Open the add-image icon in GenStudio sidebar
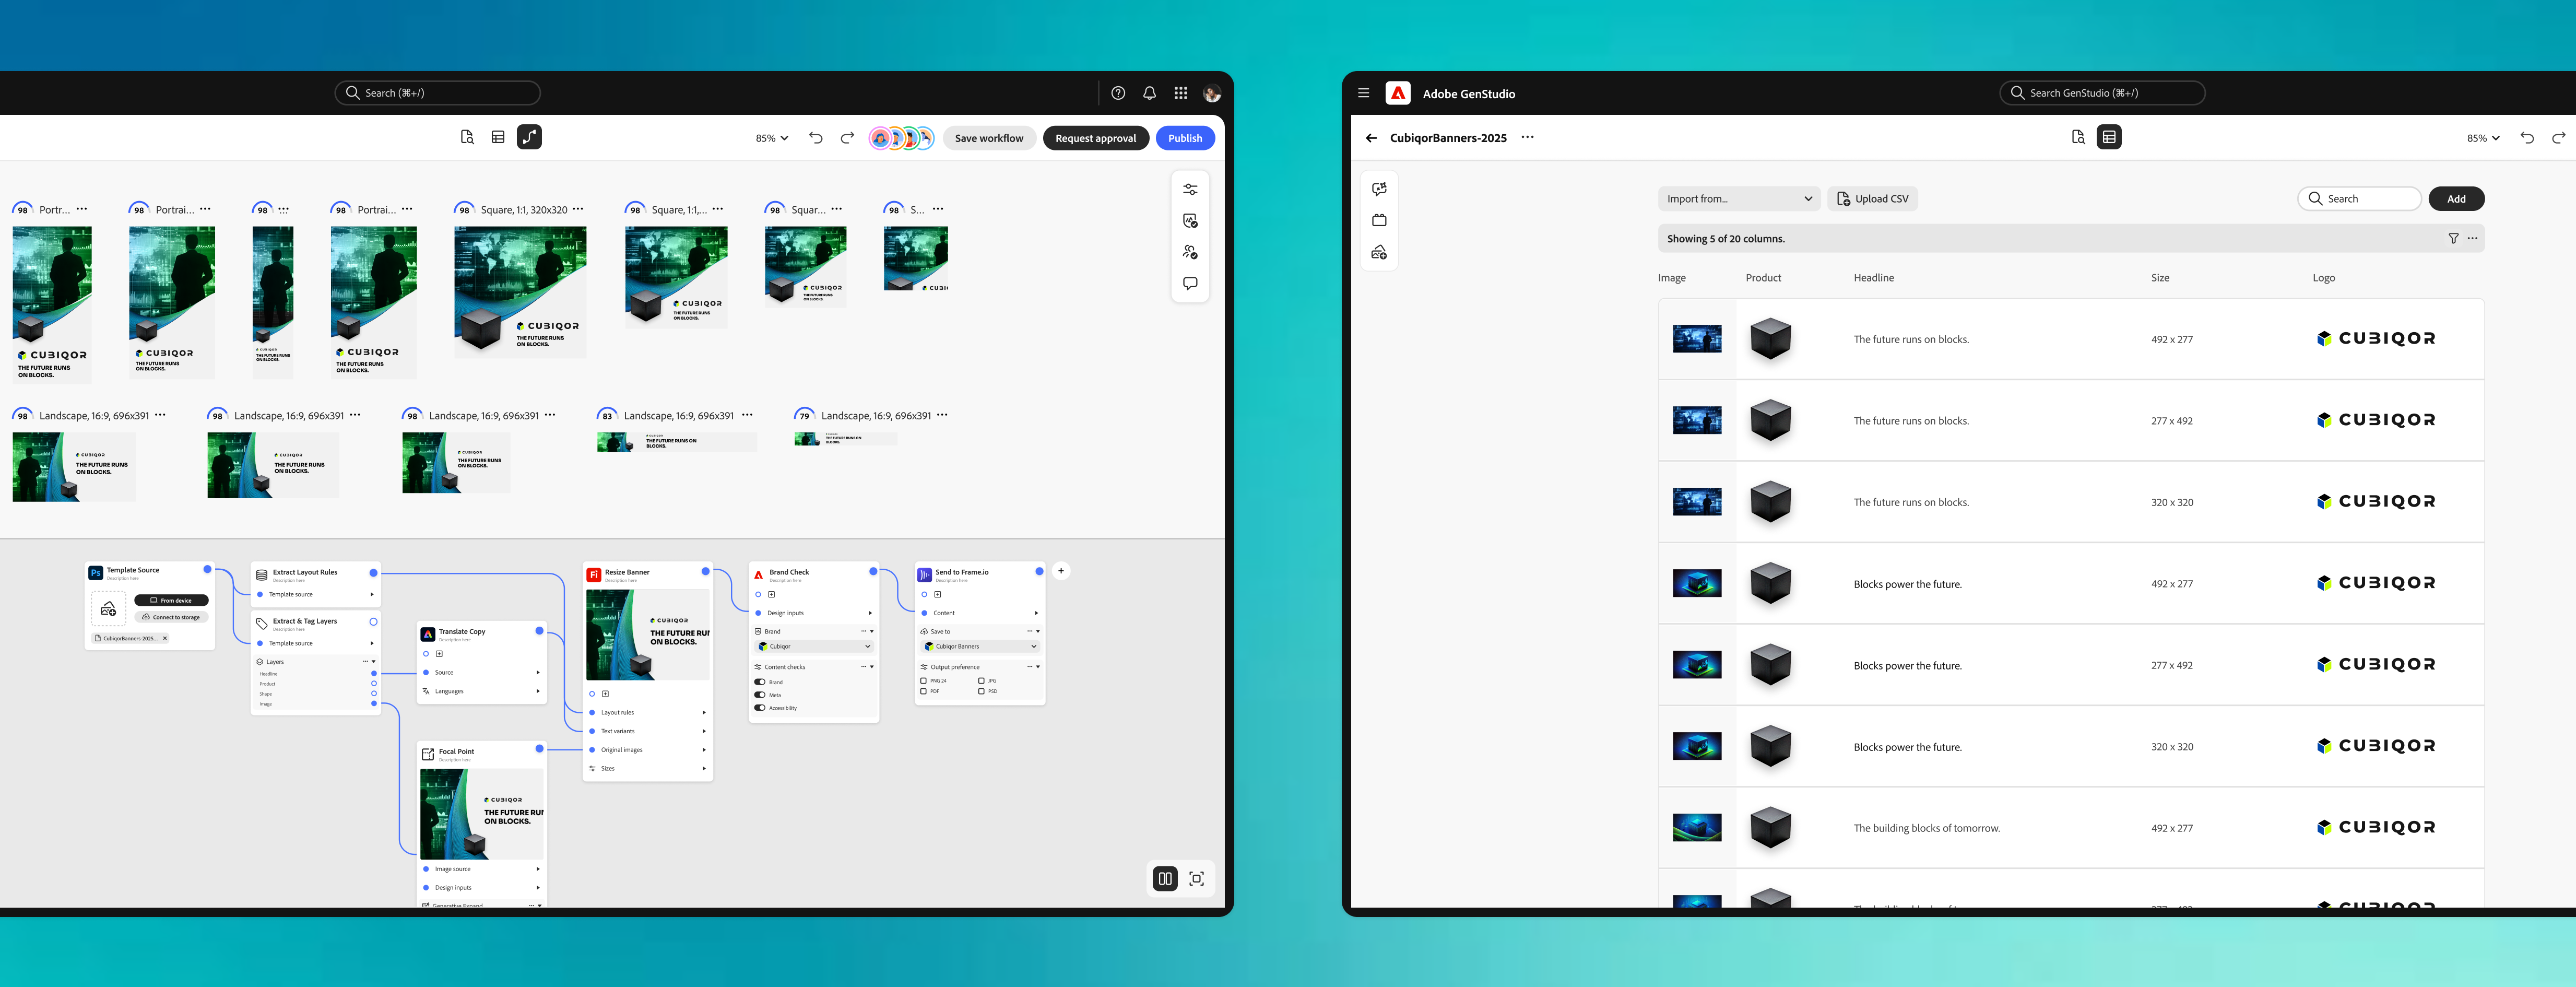Viewport: 2576px width, 987px height. point(1379,252)
